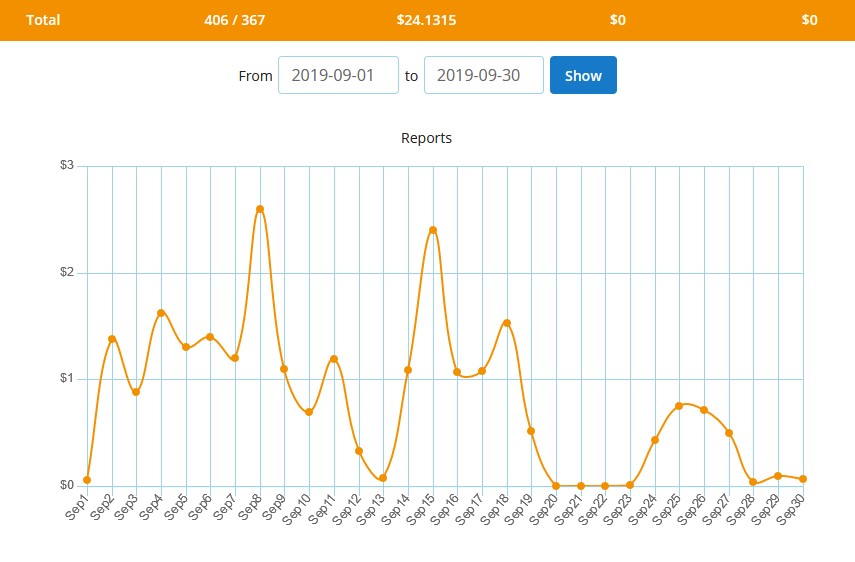This screenshot has height=562, width=855.
Task: Click the to date field 2019-09-30
Action: pyautogui.click(x=484, y=75)
